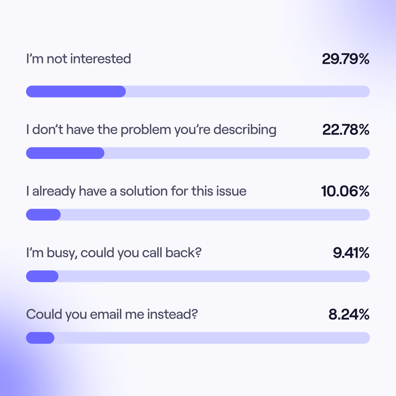This screenshot has width=396, height=396.
Task: Select the 29.79% percentage value
Action: 345,59
